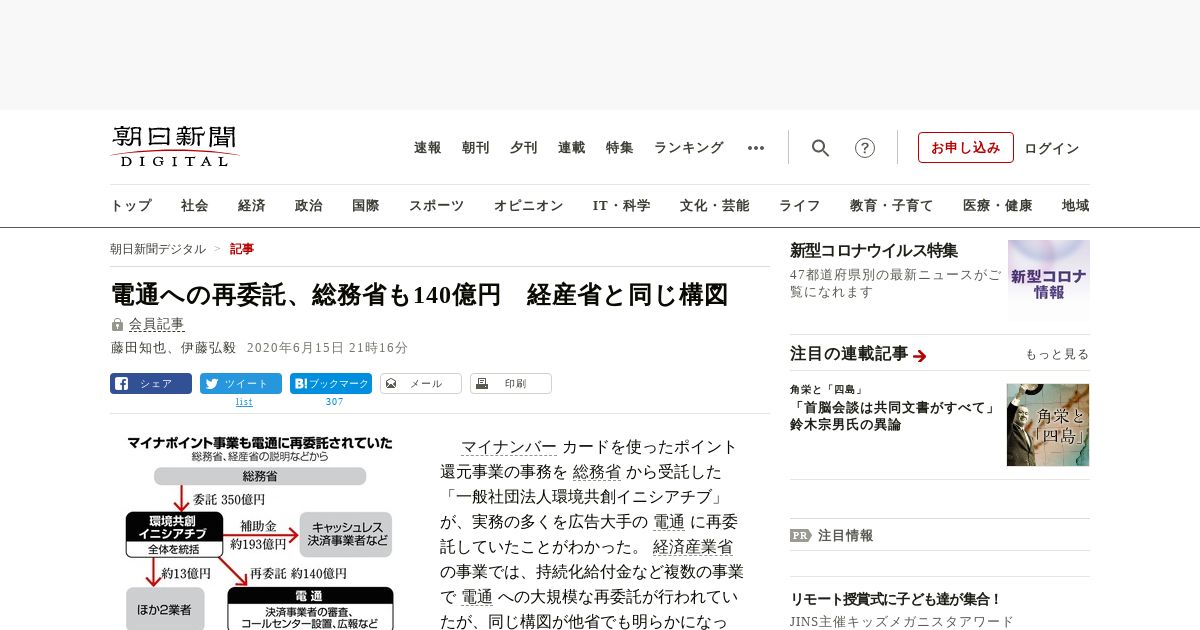Click the 朝日新聞デジタル breadcrumb link
1200x630 pixels.
(x=158, y=249)
